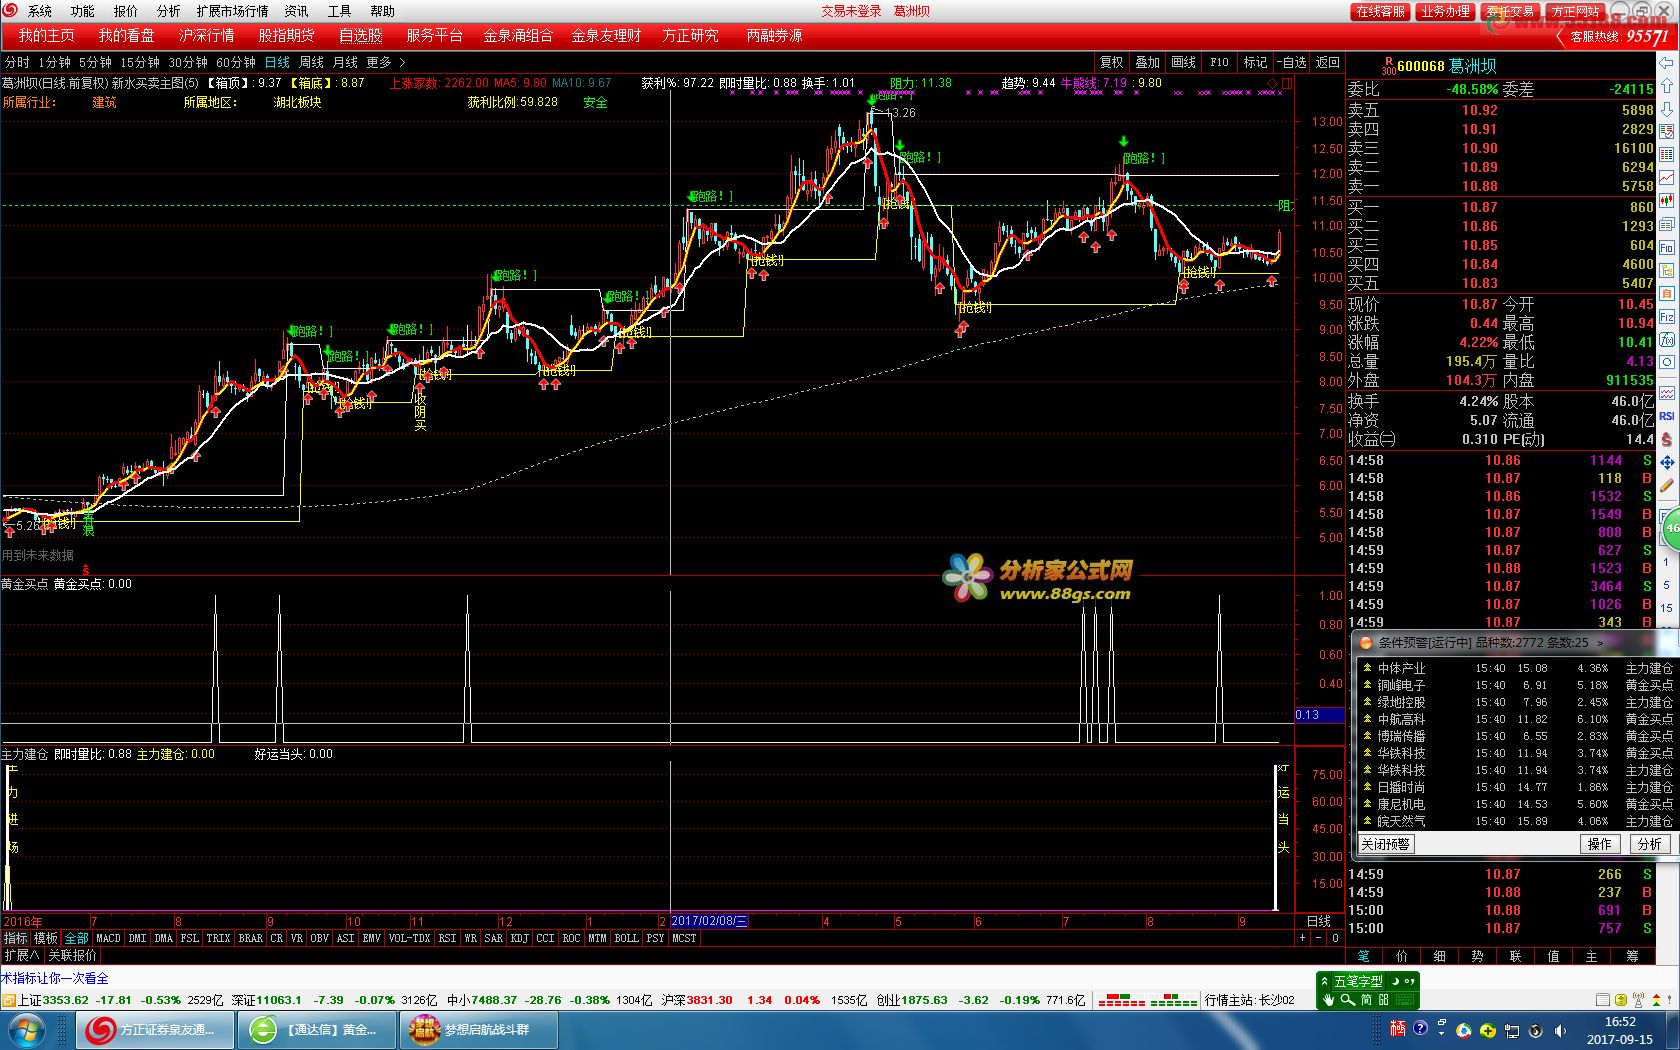Open the IME soft keyboard icon

[1404, 999]
